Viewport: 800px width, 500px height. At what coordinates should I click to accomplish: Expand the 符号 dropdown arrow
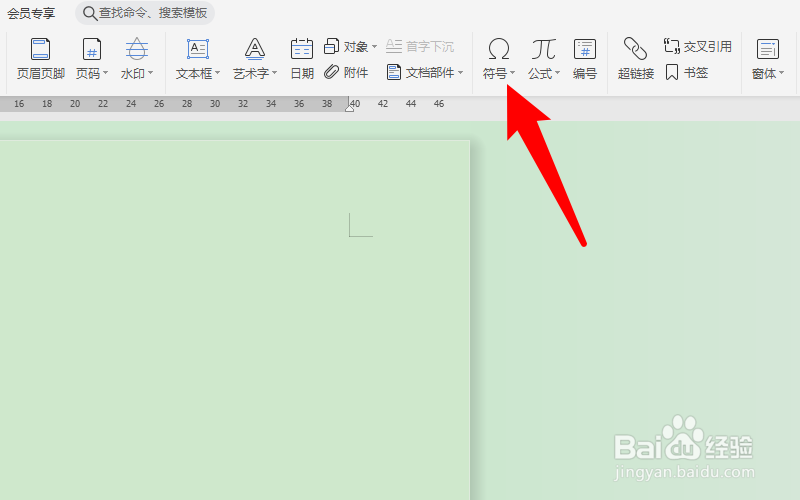512,73
